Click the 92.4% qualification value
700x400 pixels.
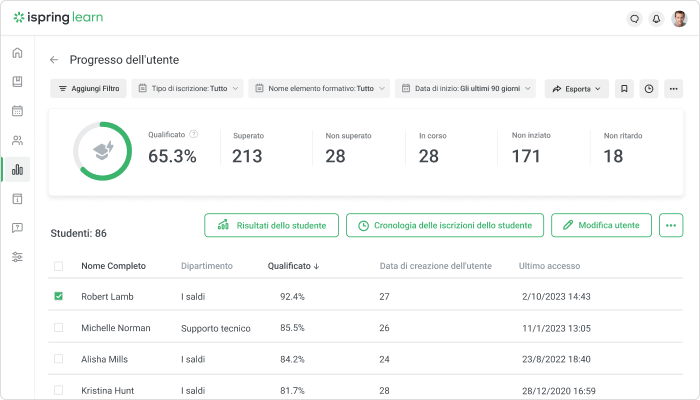292,297
